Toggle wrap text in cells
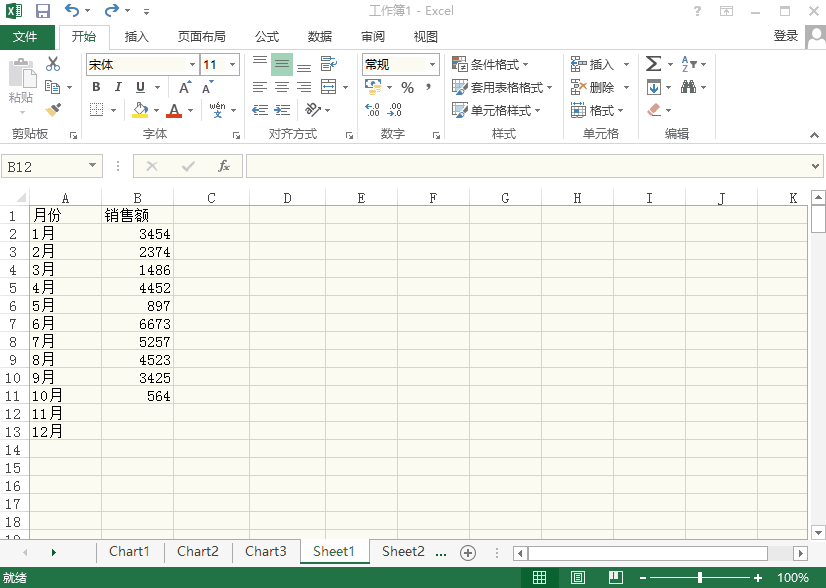826x588 pixels. coord(329,64)
